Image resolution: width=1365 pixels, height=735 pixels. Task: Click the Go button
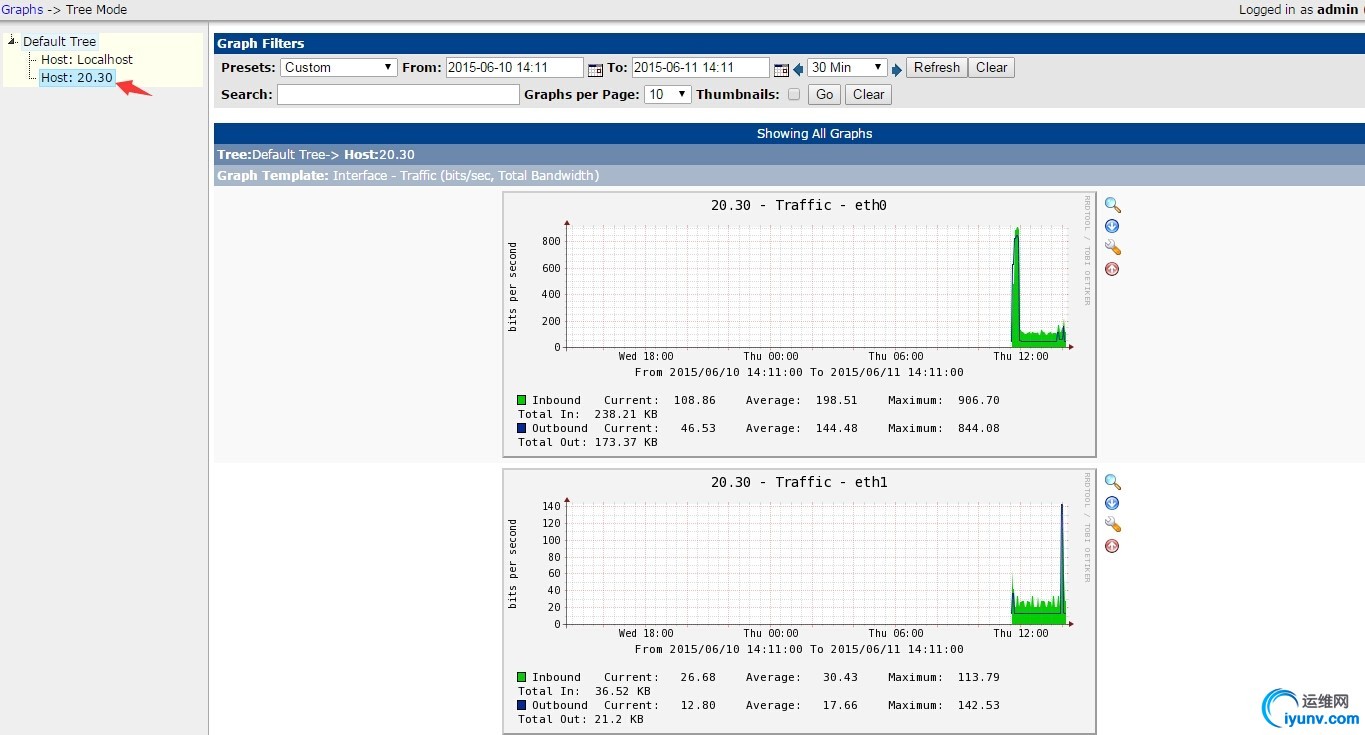coord(824,95)
